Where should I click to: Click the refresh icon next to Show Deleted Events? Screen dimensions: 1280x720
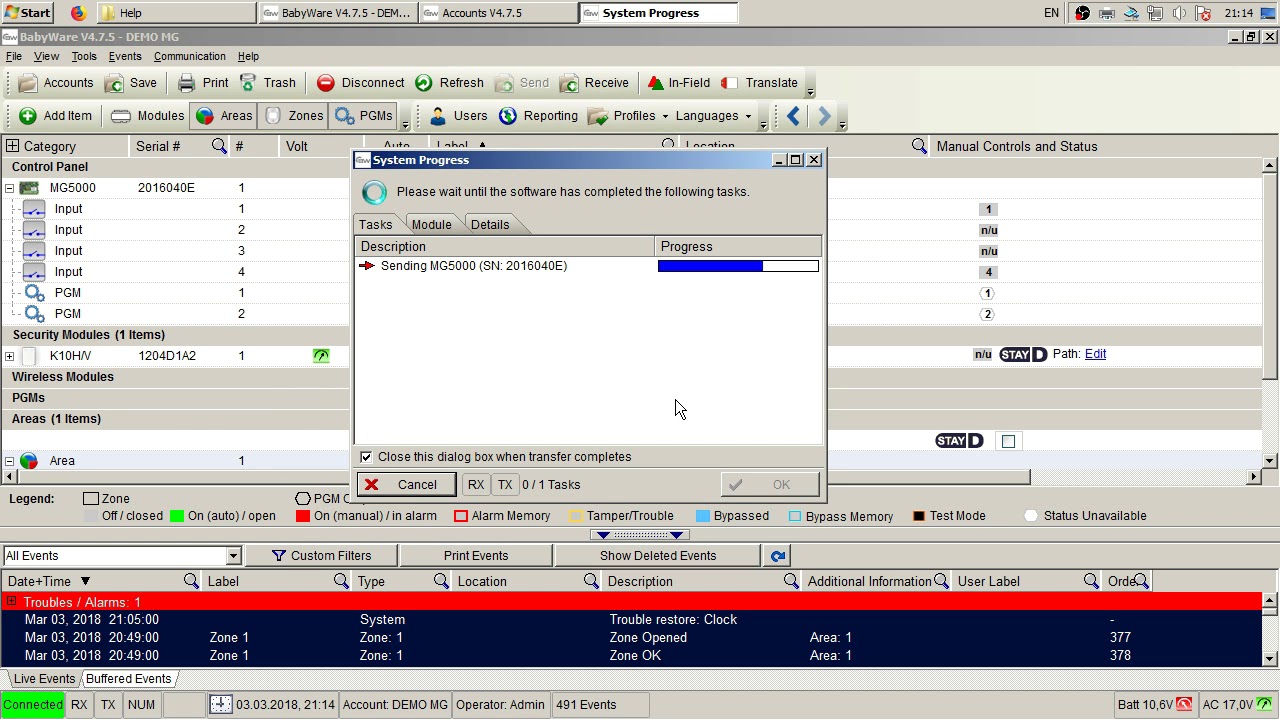(778, 556)
